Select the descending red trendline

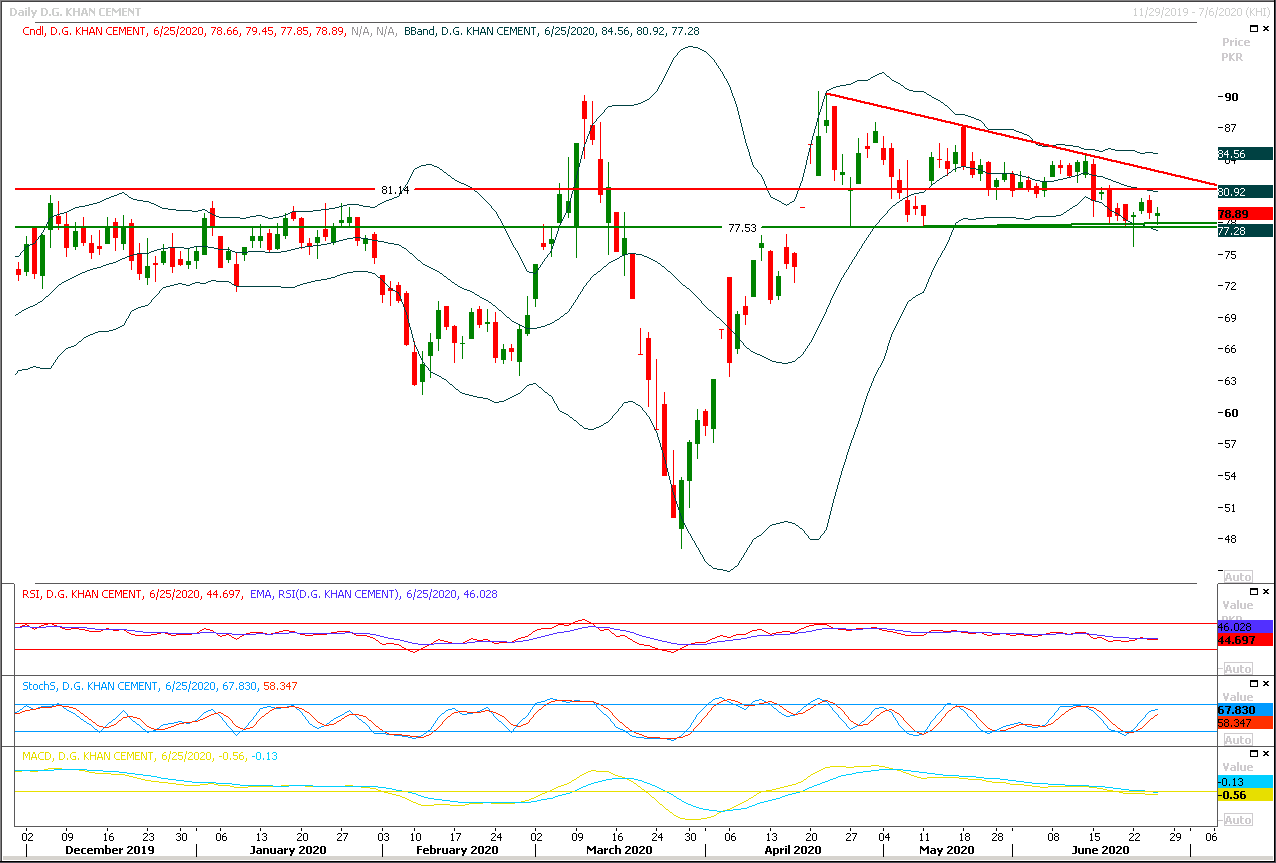click(x=1020, y=139)
